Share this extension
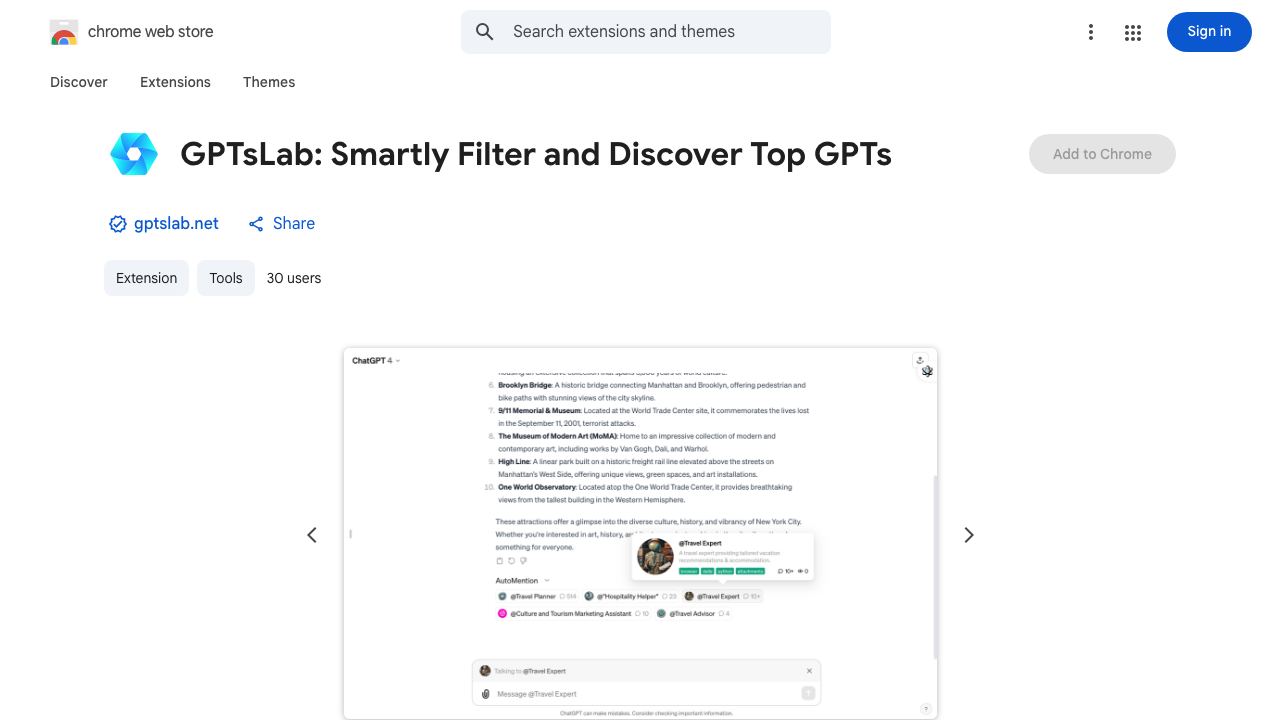1280x720 pixels. (x=282, y=223)
